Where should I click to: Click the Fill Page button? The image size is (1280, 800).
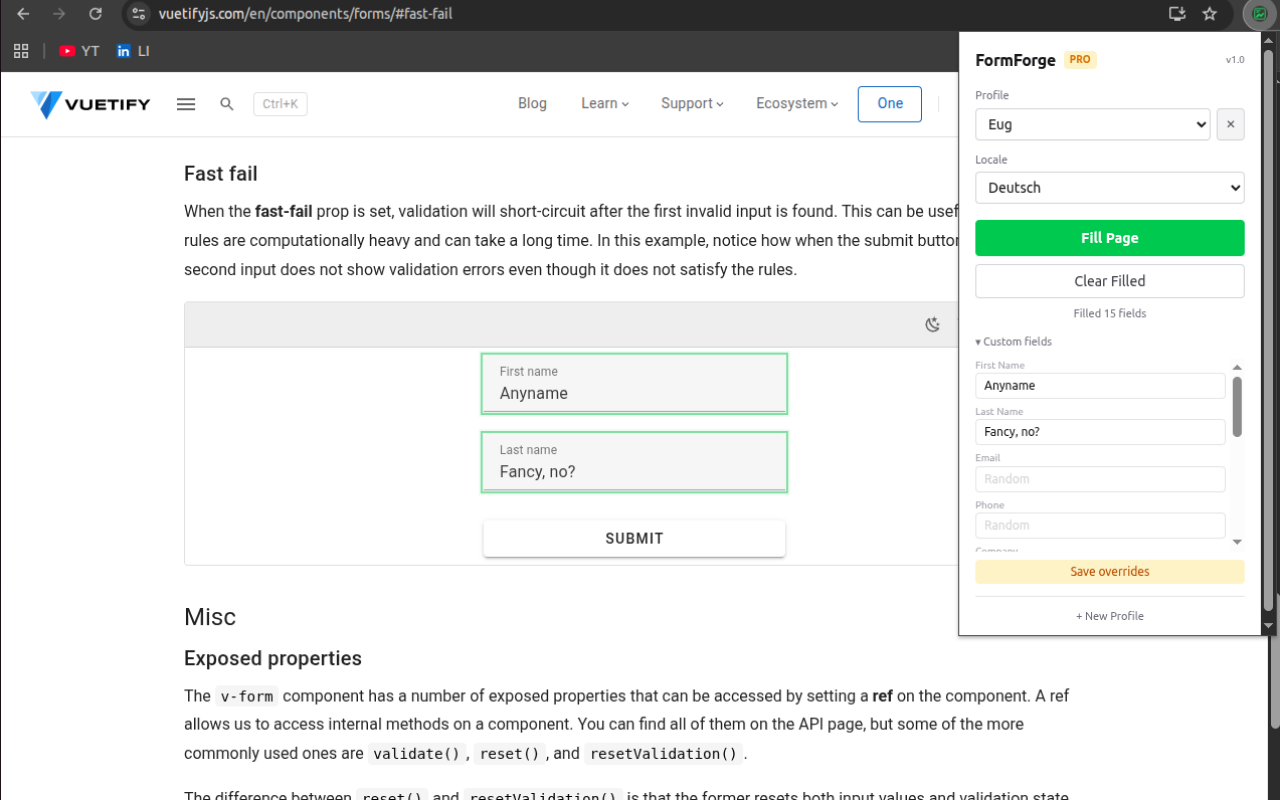click(x=1110, y=238)
